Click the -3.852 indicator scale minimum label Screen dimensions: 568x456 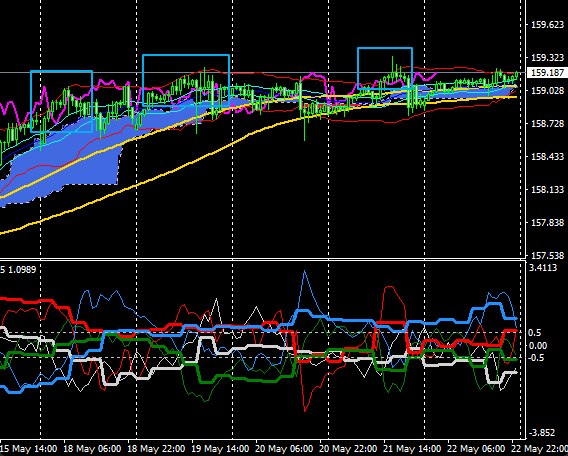click(542, 432)
